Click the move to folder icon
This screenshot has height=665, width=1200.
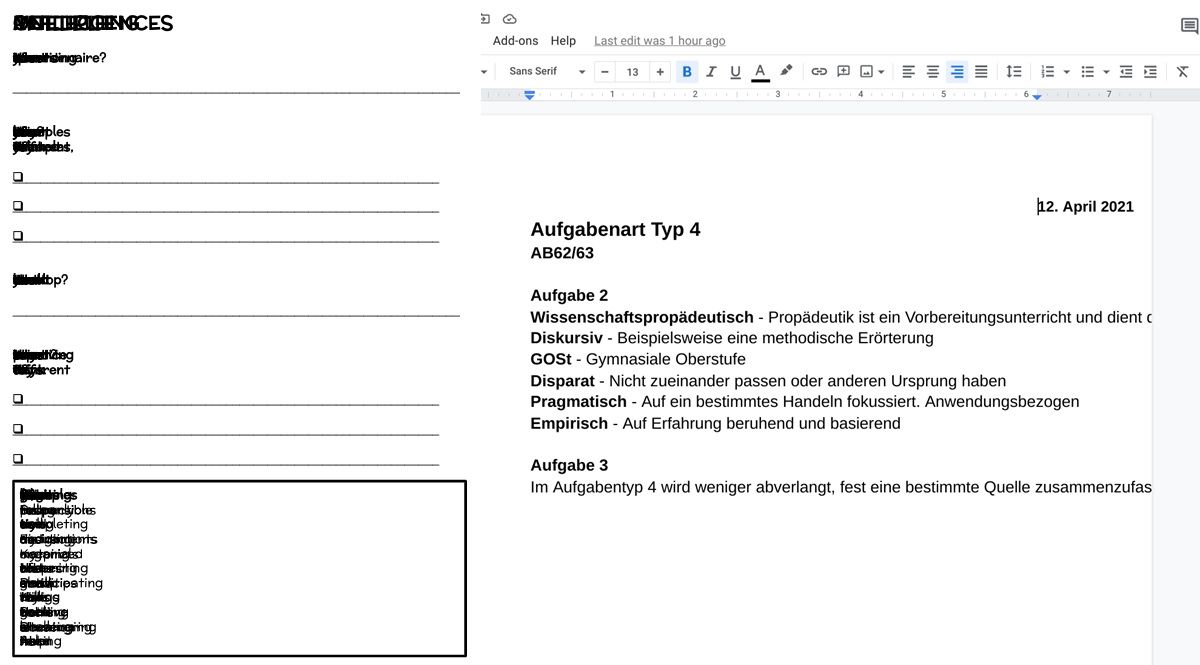485,19
